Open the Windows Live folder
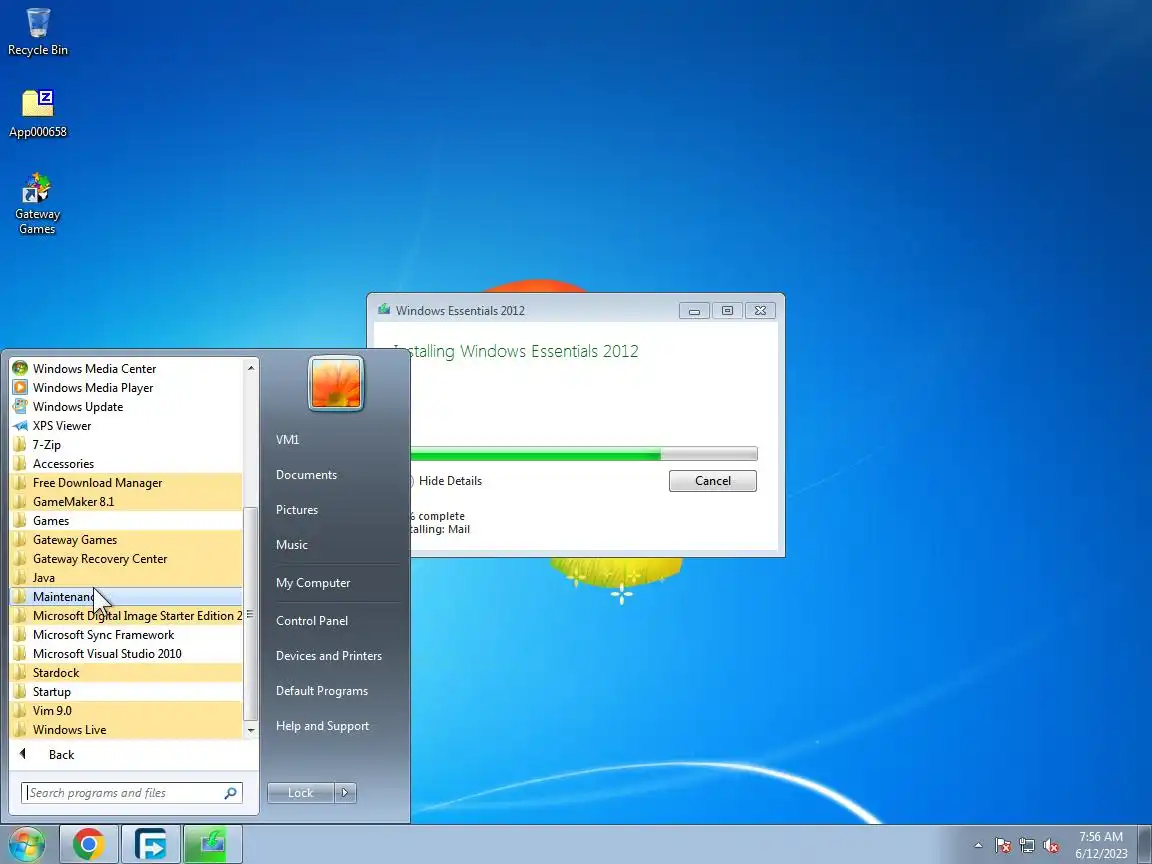Viewport: 1152px width, 864px height. pyautogui.click(x=126, y=730)
